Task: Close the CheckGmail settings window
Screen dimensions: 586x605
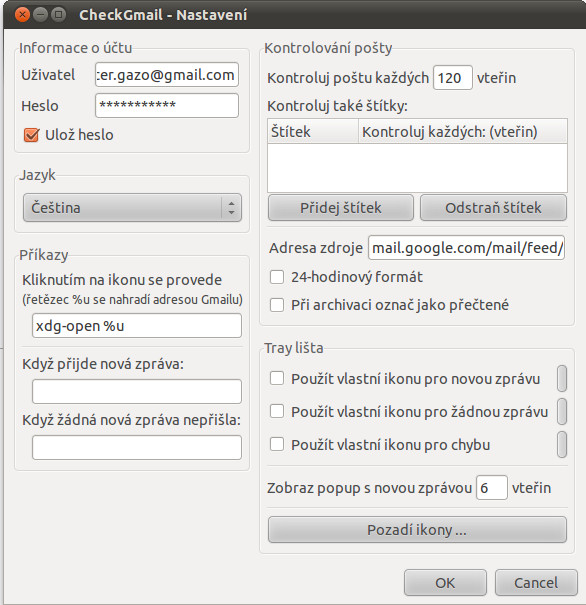Action: point(22,15)
